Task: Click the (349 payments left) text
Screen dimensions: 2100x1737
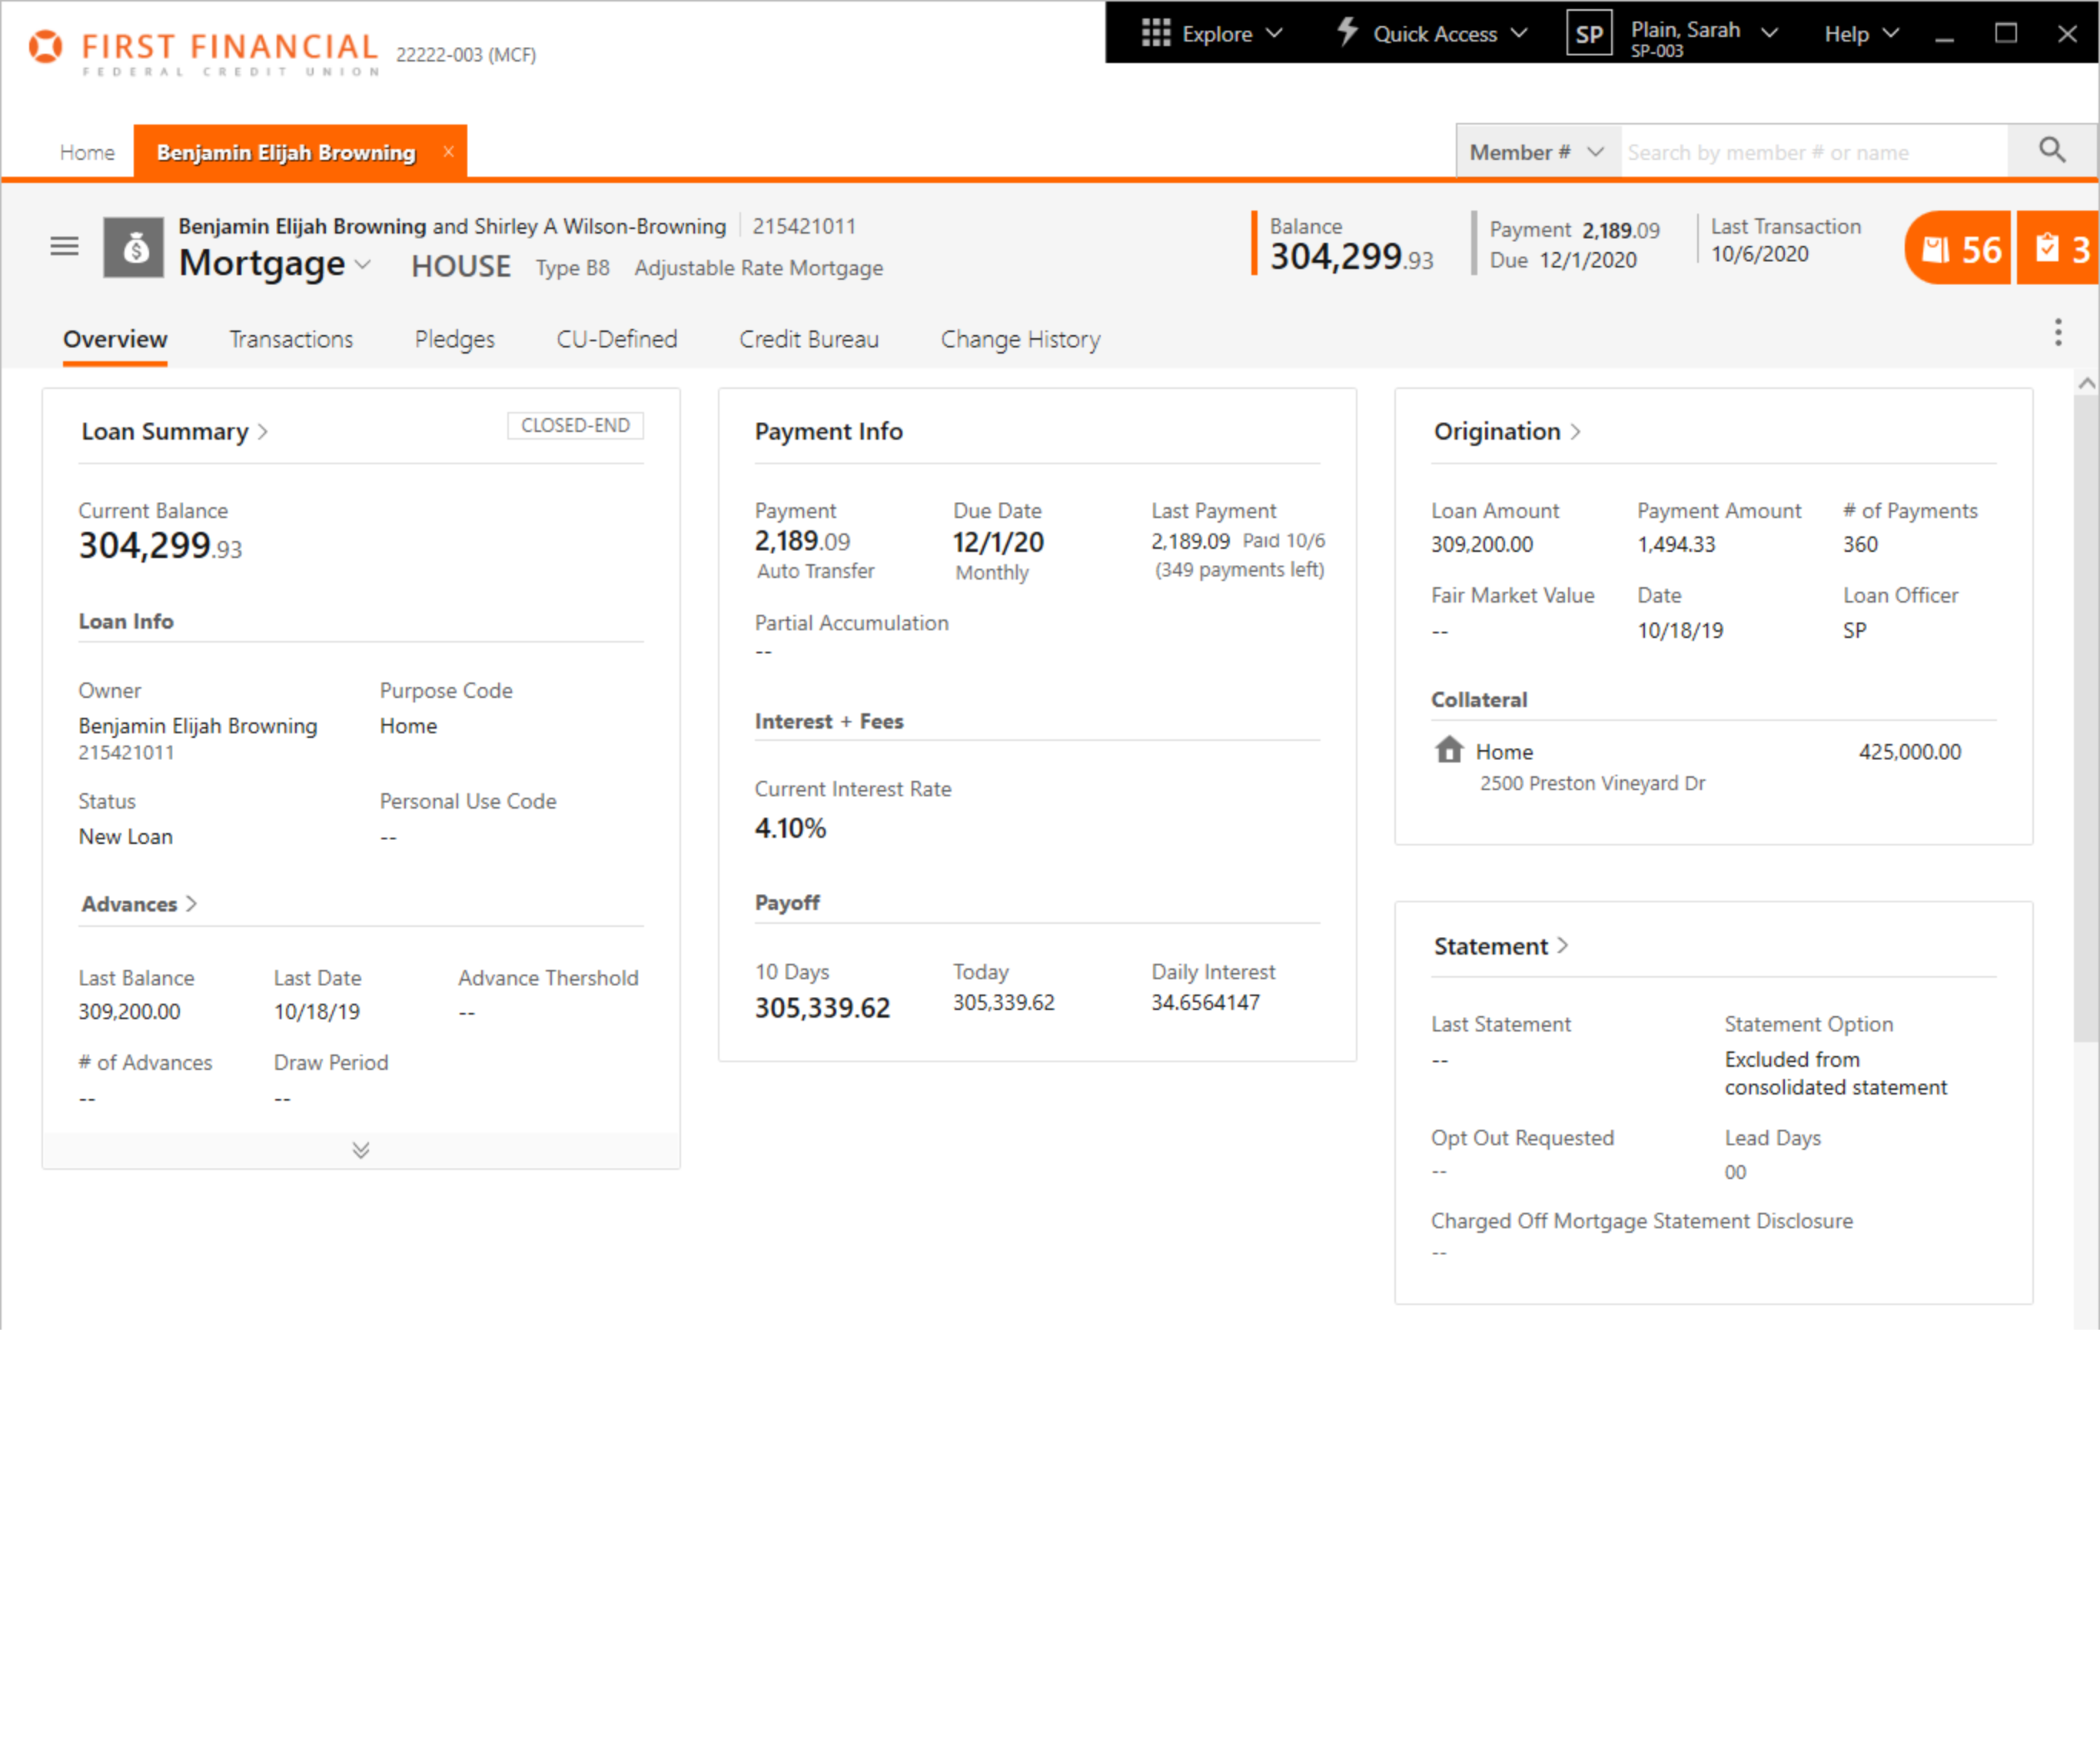Action: pos(1239,570)
